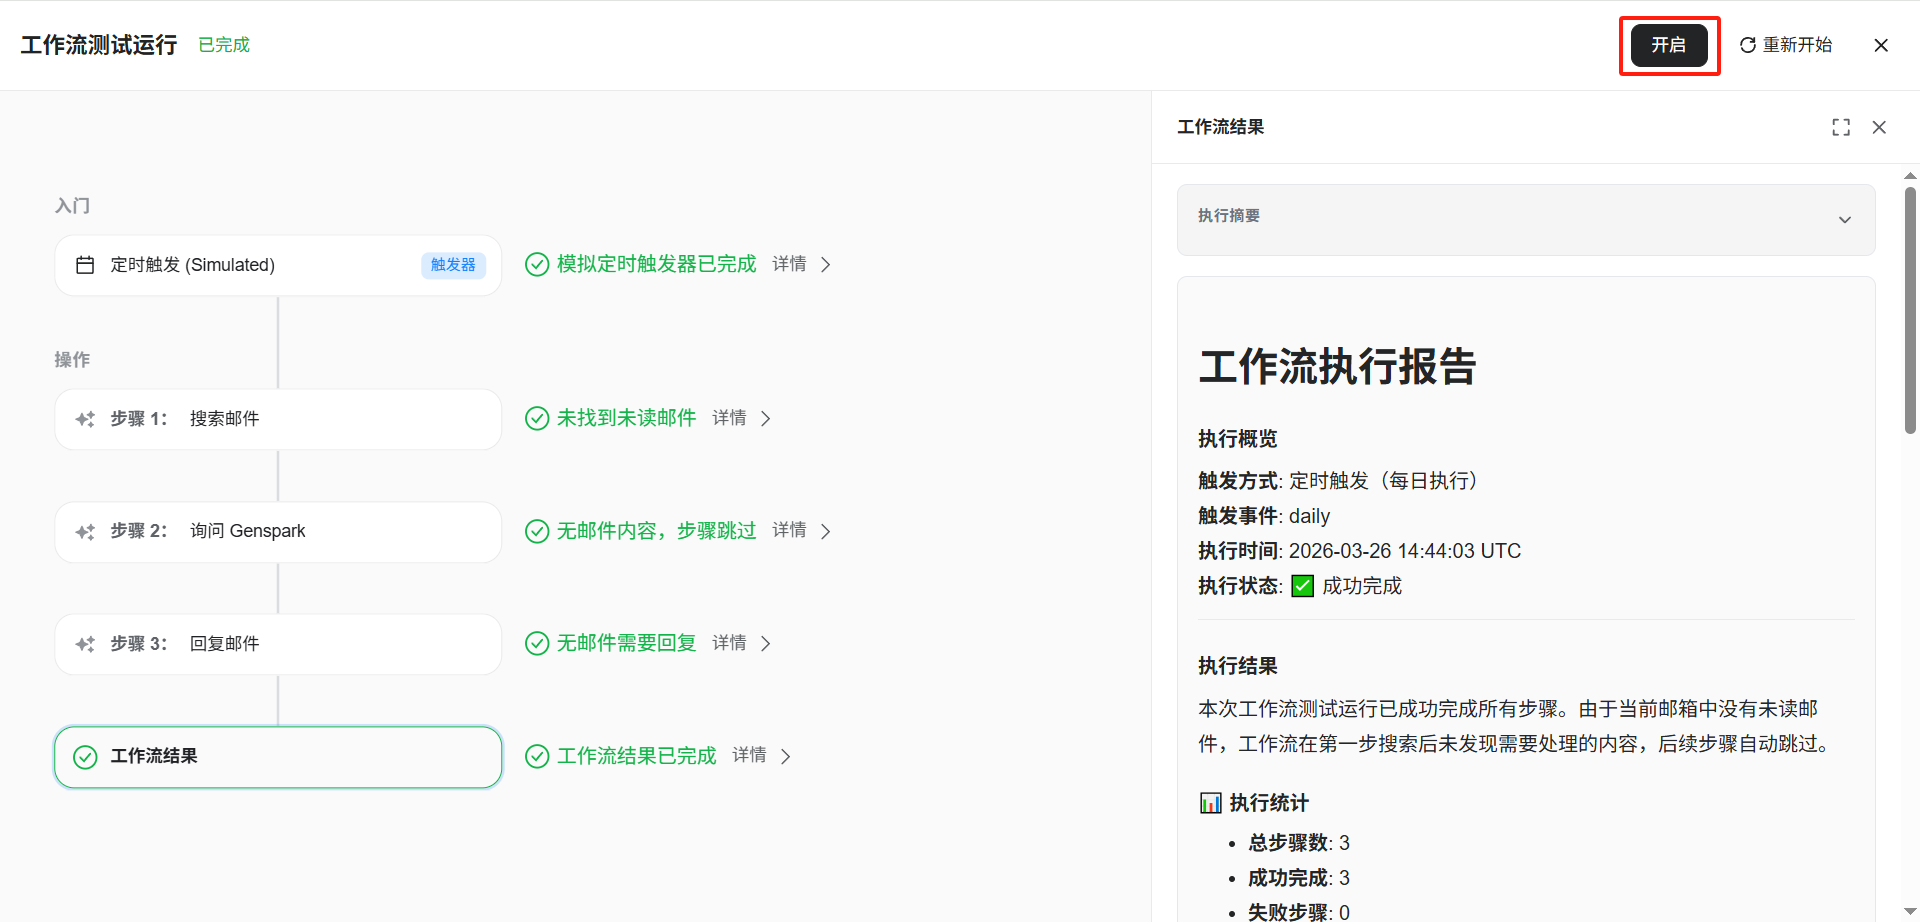Click green check icon beside 未找到未读邮件
Image resolution: width=1920 pixels, height=922 pixels.
537,418
